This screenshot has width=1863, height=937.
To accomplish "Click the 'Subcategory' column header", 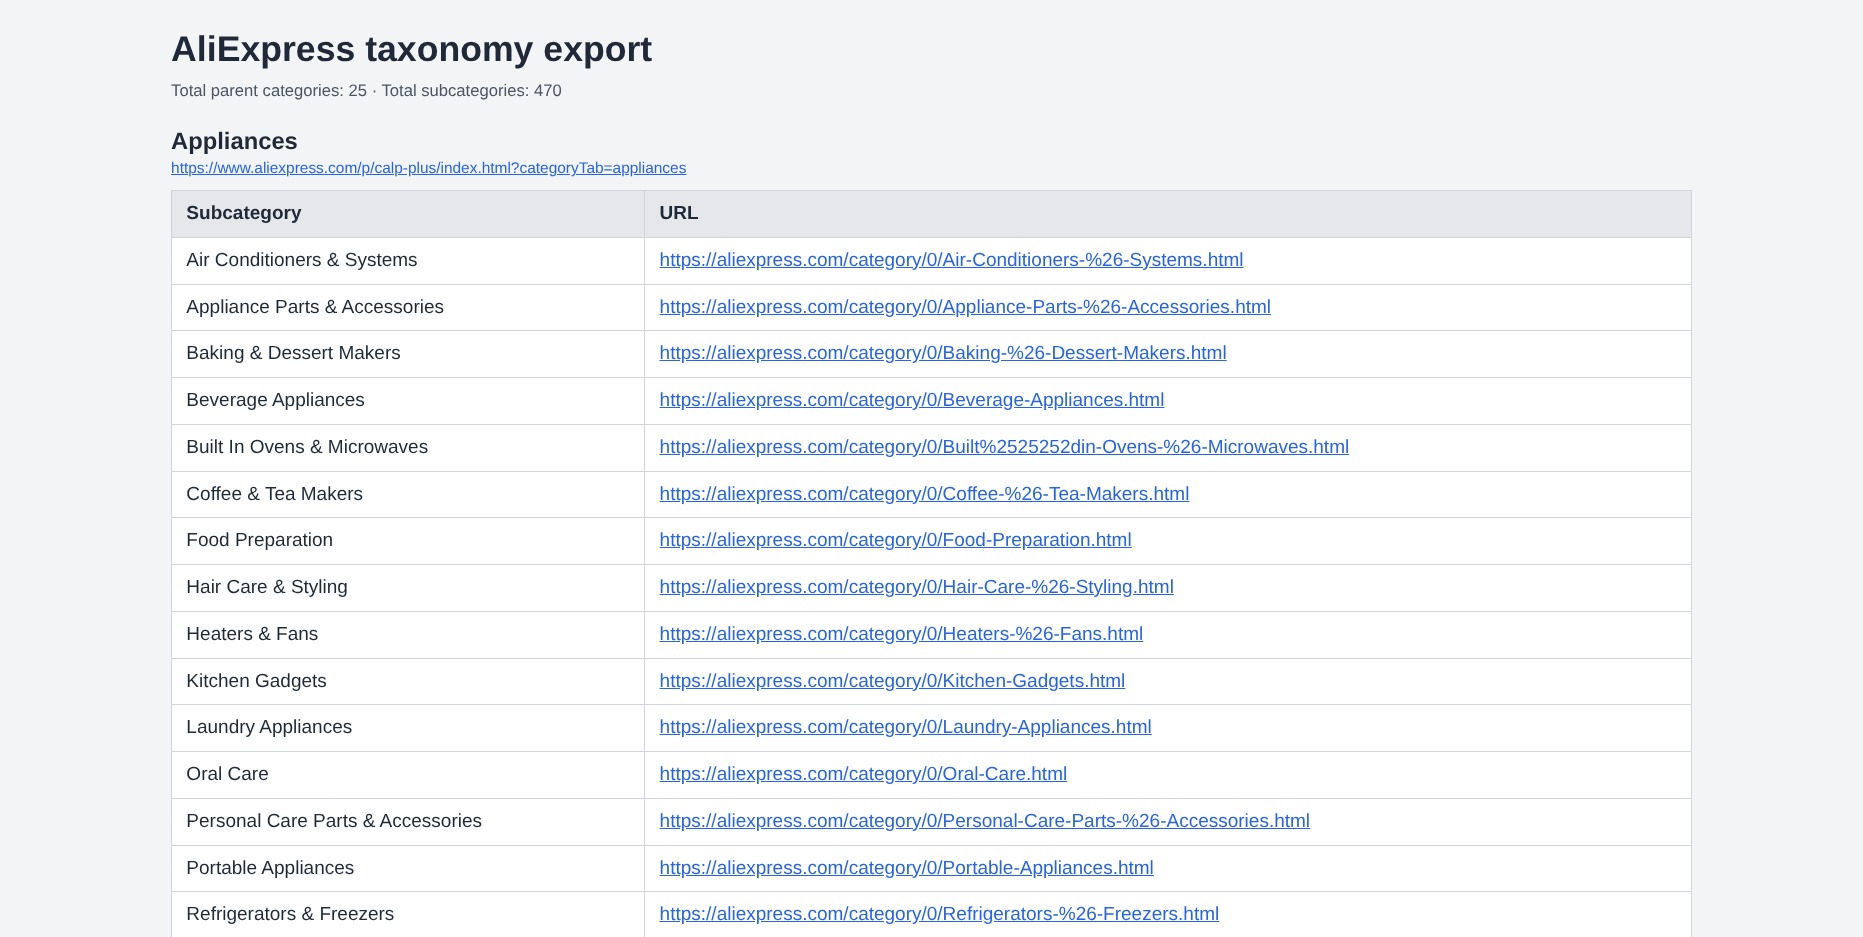I will click(x=408, y=214).
